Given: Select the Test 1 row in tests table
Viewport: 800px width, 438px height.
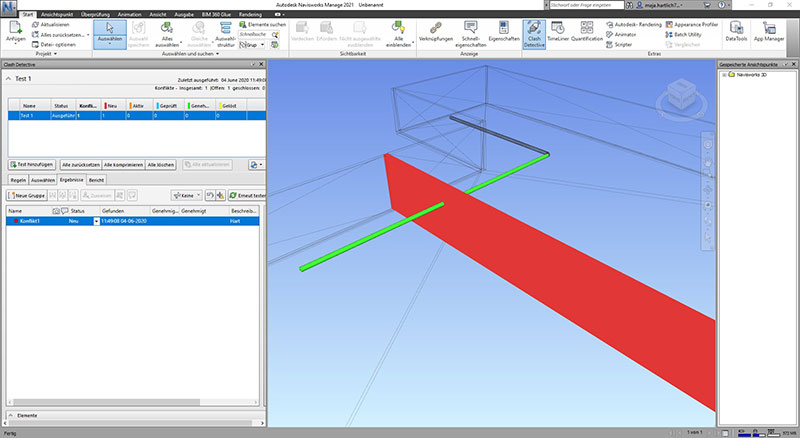Looking at the screenshot, I should [137, 116].
